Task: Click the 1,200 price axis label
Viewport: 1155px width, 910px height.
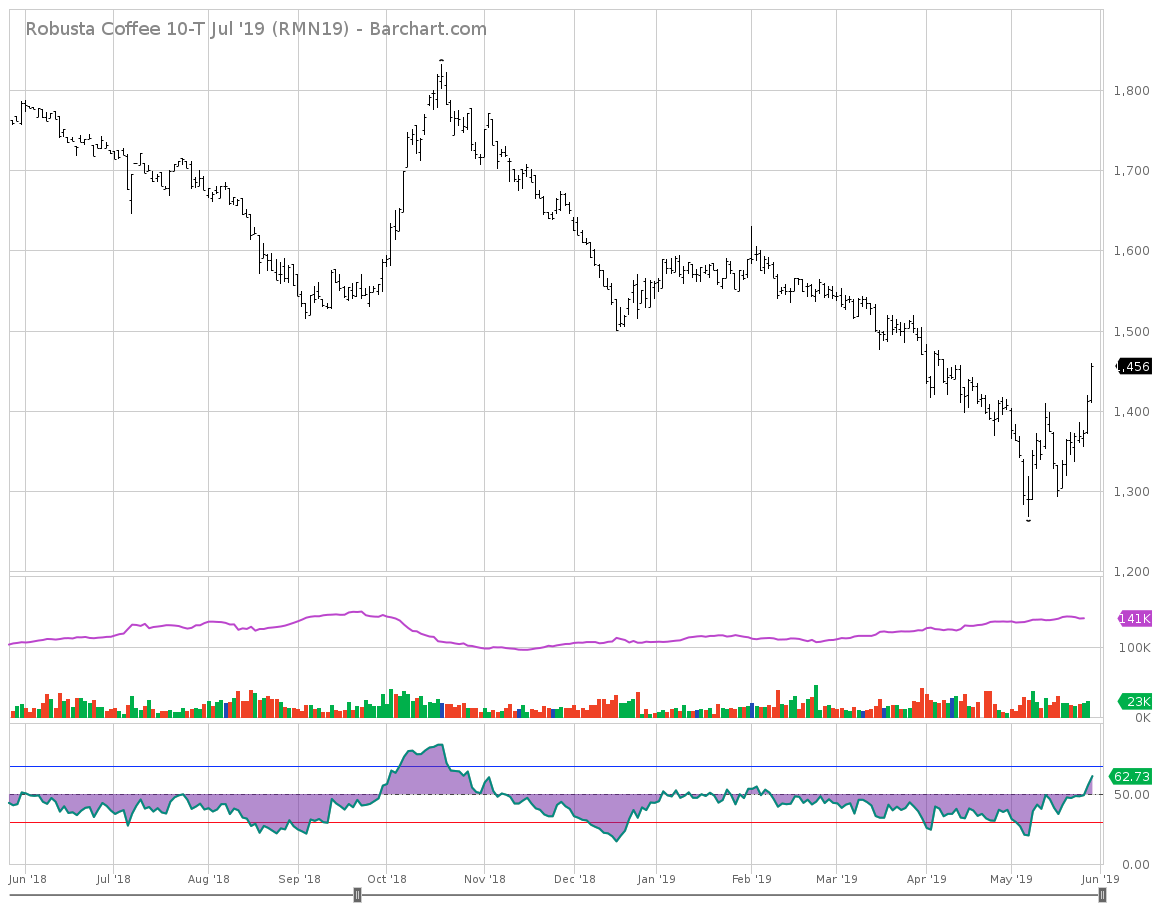Action: click(x=1132, y=572)
